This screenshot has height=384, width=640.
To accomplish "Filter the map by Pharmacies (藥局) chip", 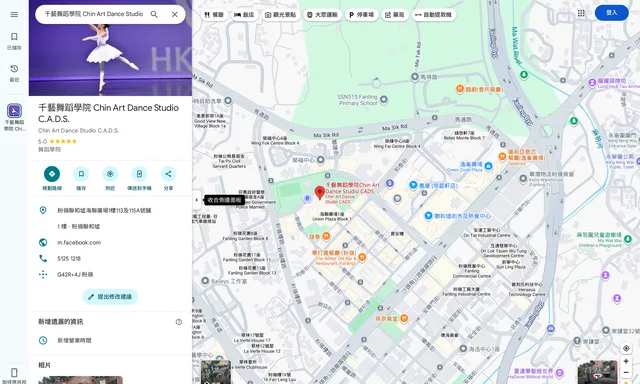I will coord(395,15).
